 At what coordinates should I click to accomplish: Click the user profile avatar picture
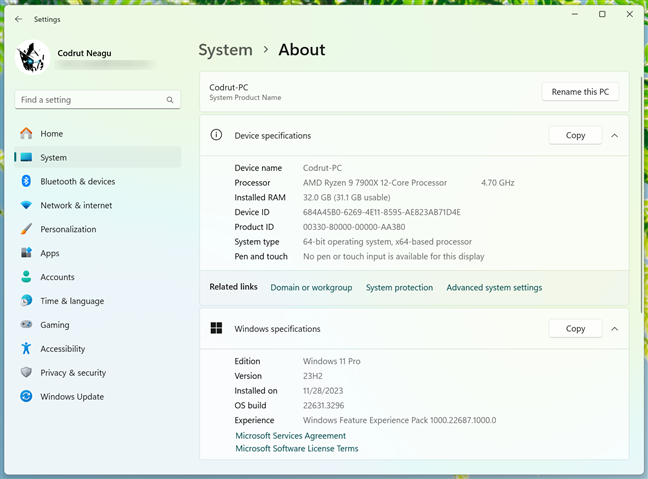32,57
